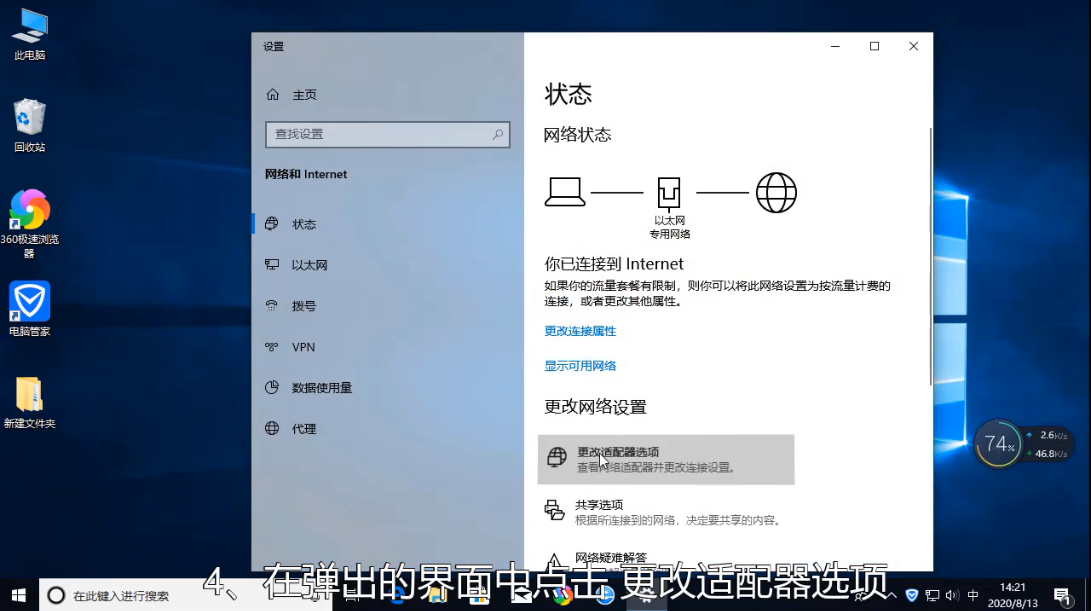Click the laptop icon in network diagram
Image resolution: width=1091 pixels, height=611 pixels.
564,192
